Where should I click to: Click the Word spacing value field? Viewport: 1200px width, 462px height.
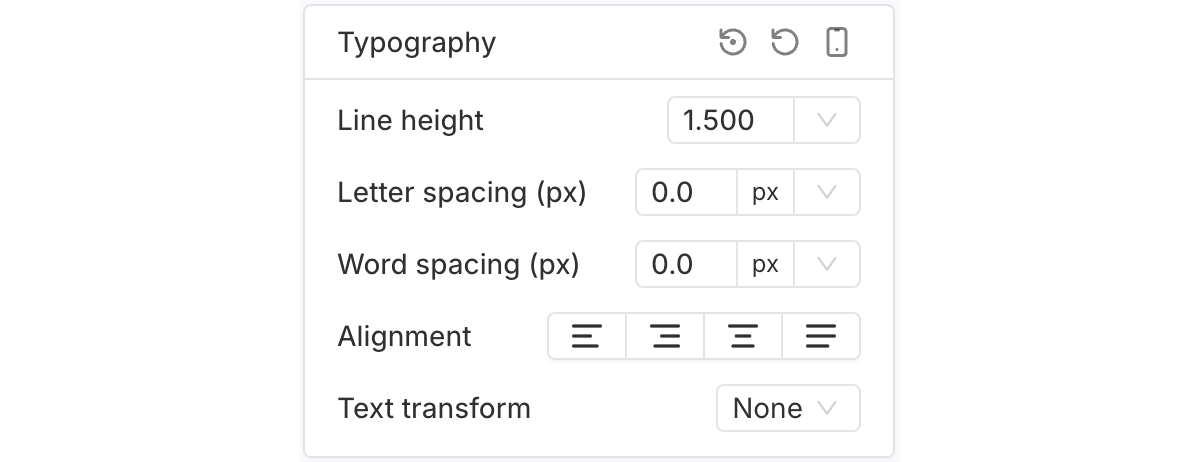pos(687,265)
